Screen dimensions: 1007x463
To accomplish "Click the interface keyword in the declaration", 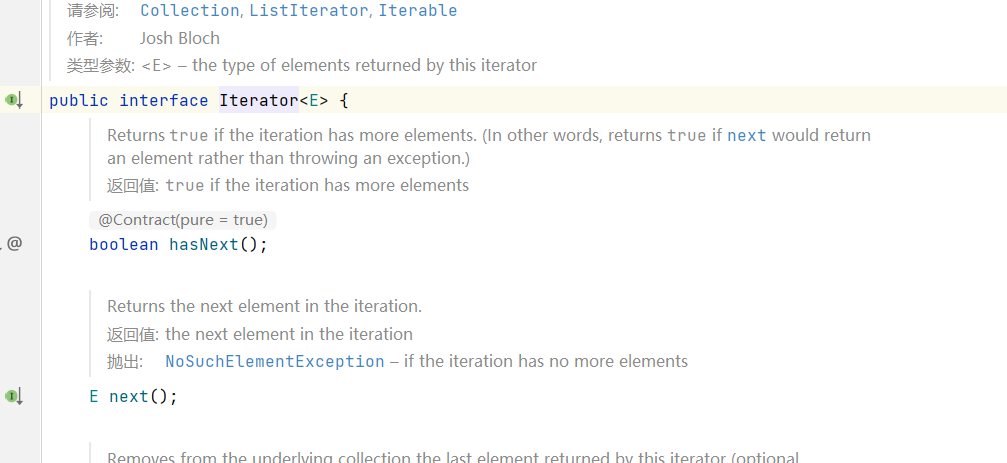I will [x=164, y=101].
